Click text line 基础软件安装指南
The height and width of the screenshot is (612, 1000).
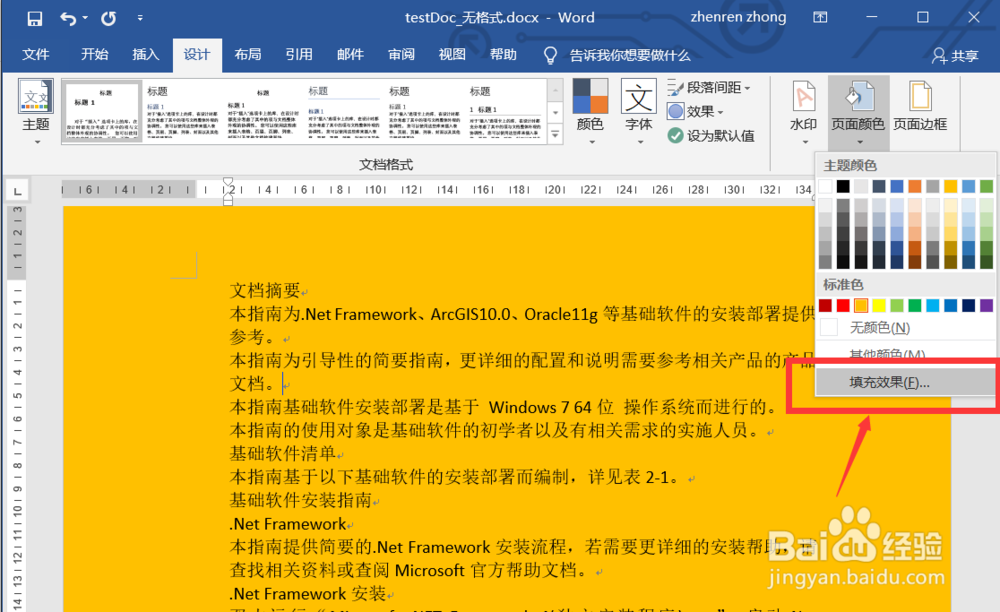[300, 500]
